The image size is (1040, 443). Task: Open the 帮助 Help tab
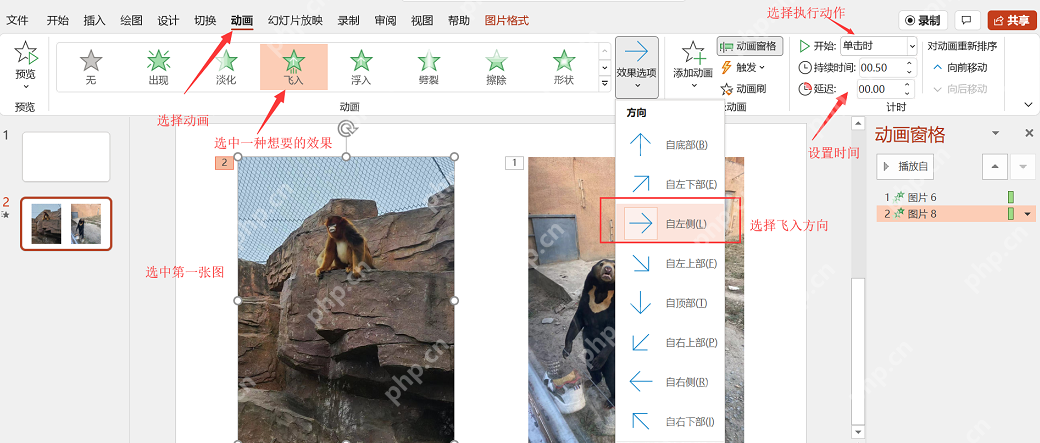459,21
